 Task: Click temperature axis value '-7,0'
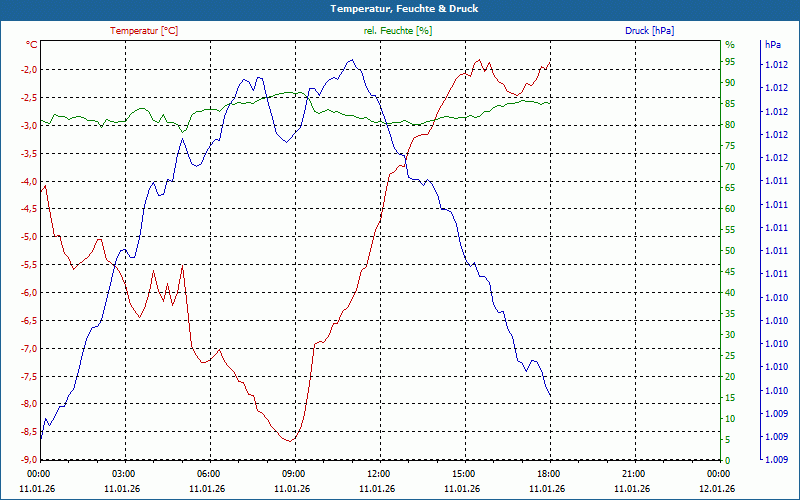tap(29, 348)
